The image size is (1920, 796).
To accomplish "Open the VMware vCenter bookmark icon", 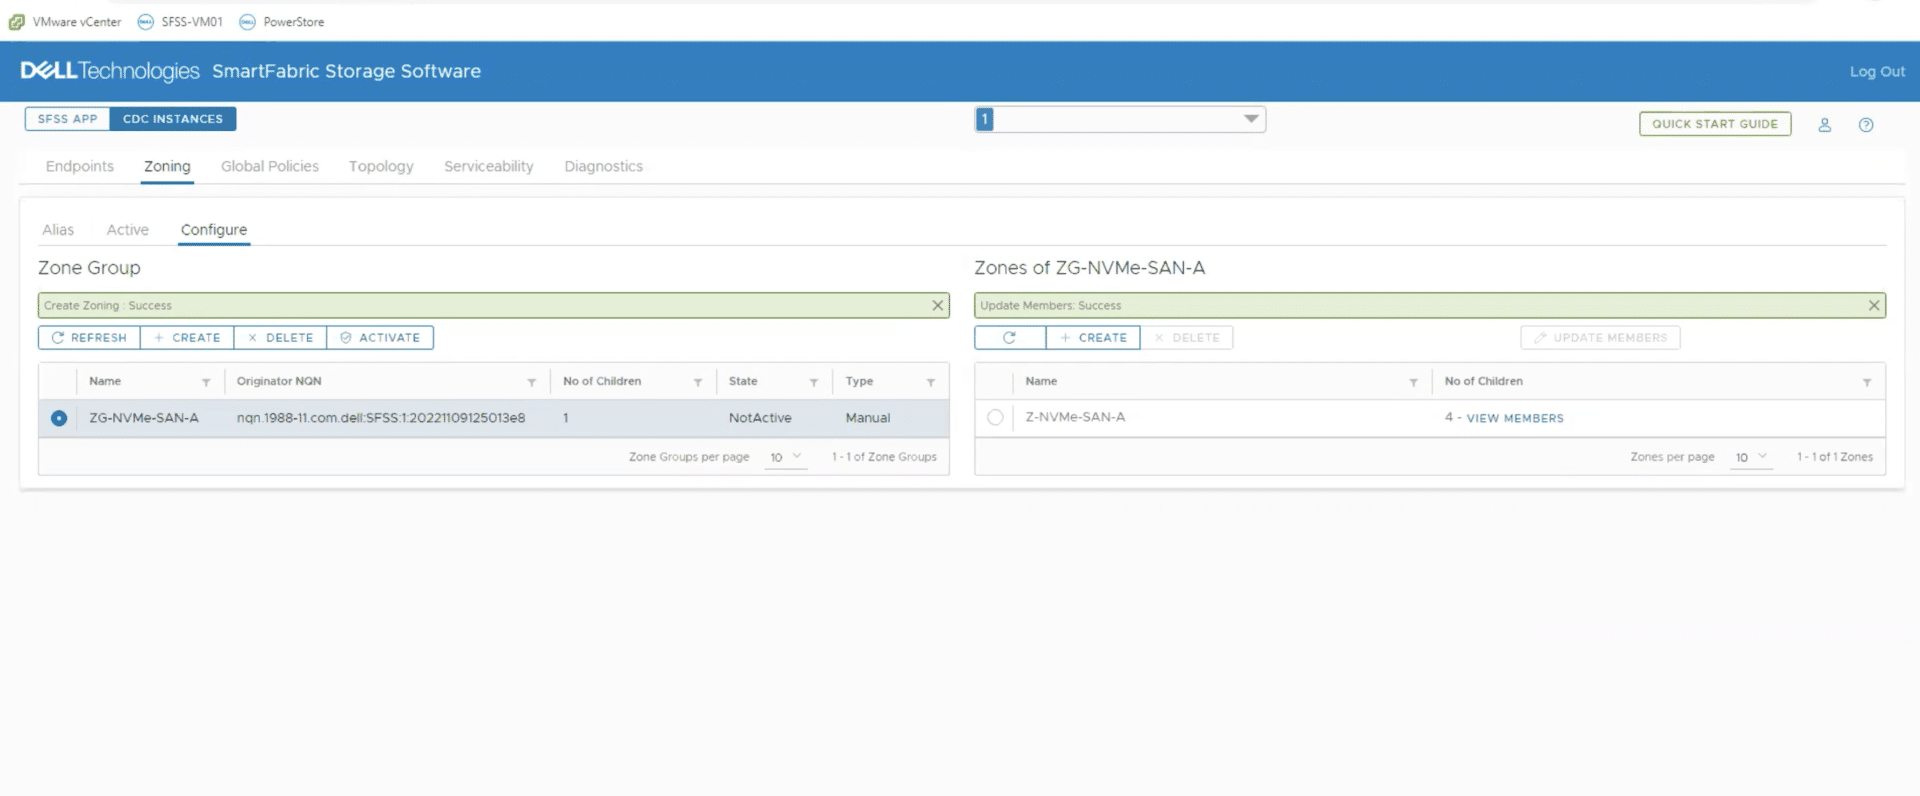I will click(16, 22).
